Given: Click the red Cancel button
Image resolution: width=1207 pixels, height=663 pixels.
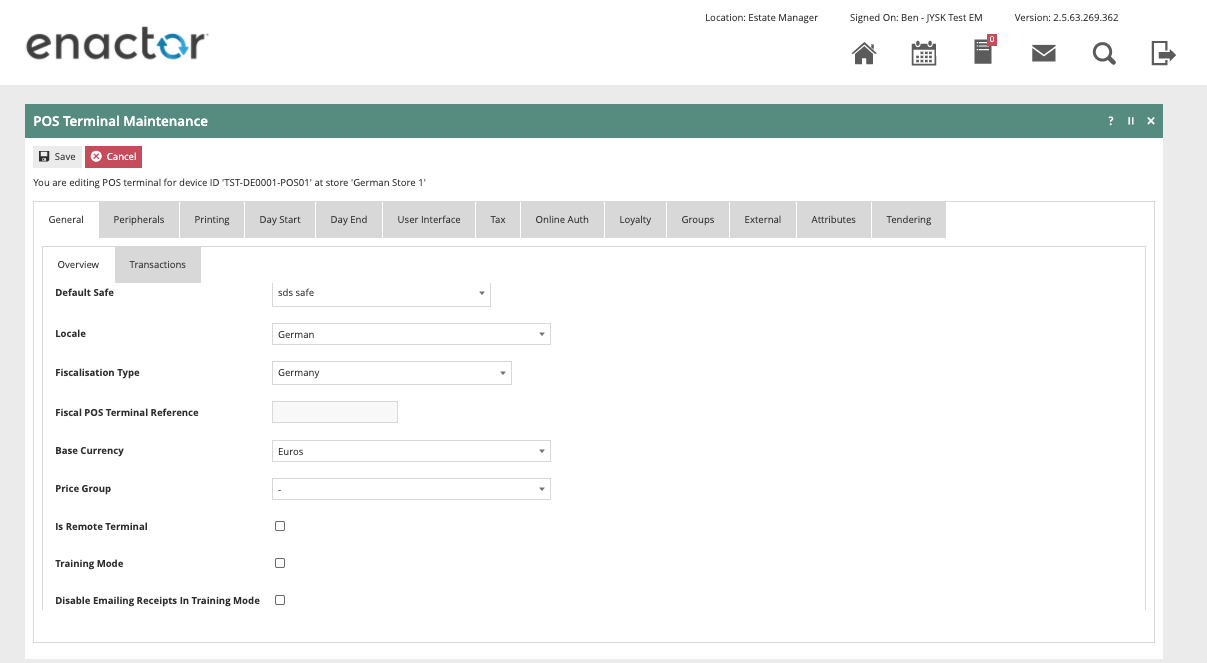Looking at the screenshot, I should pyautogui.click(x=113, y=157).
